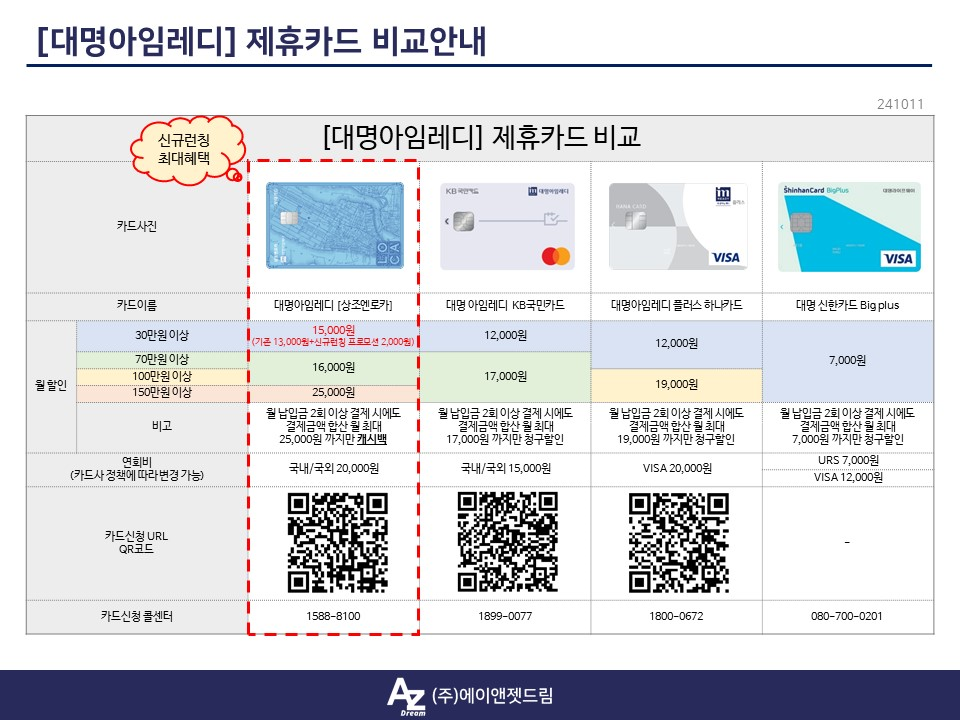Image resolution: width=960 pixels, height=720 pixels.
Task: Click 하나카드 12,000원 discount cell
Action: [x=677, y=343]
